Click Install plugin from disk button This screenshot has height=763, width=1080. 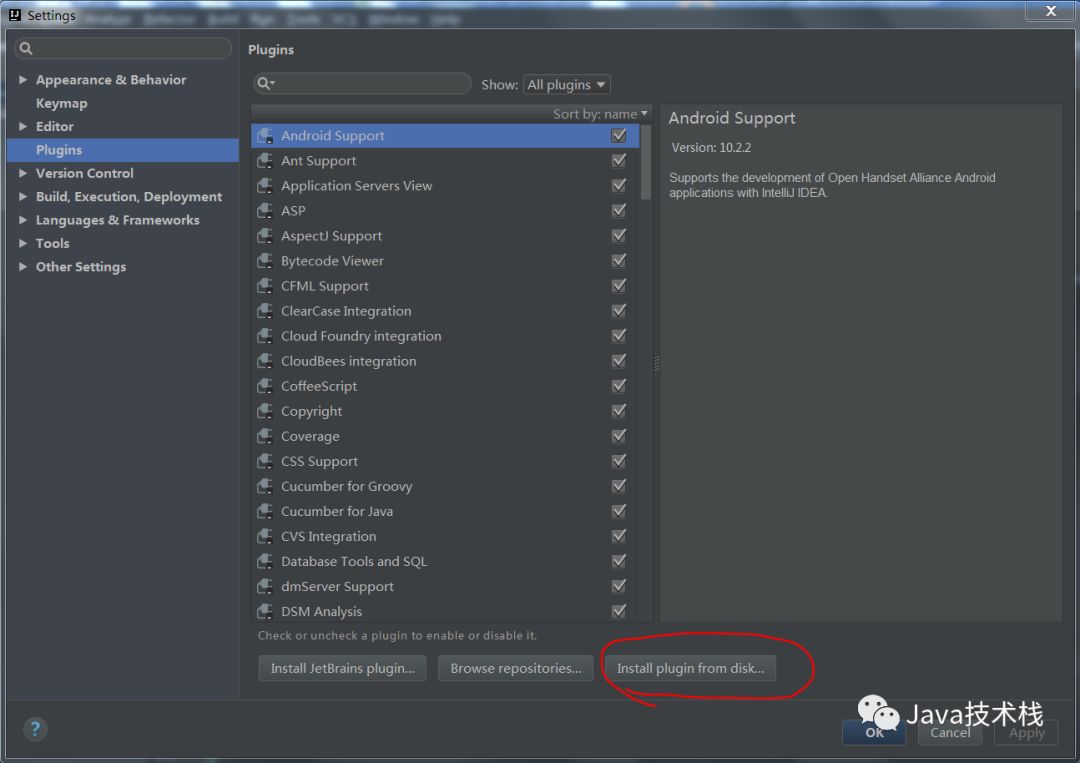[690, 668]
